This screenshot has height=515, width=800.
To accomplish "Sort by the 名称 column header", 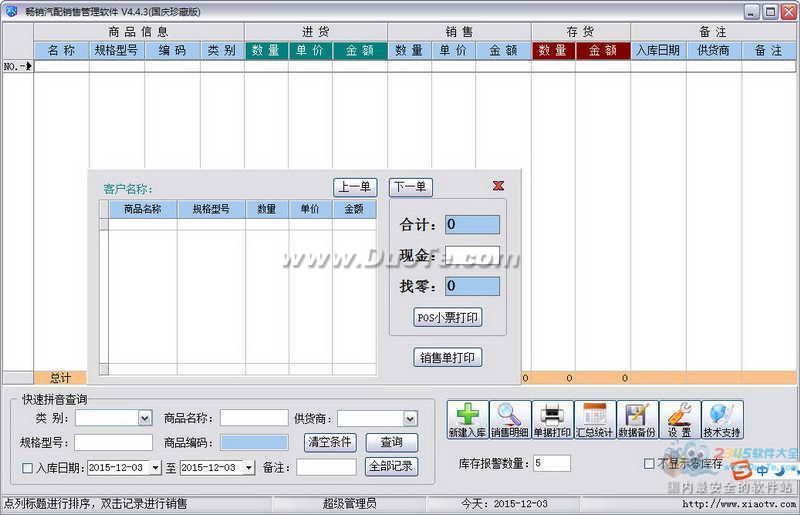I will tap(61, 50).
